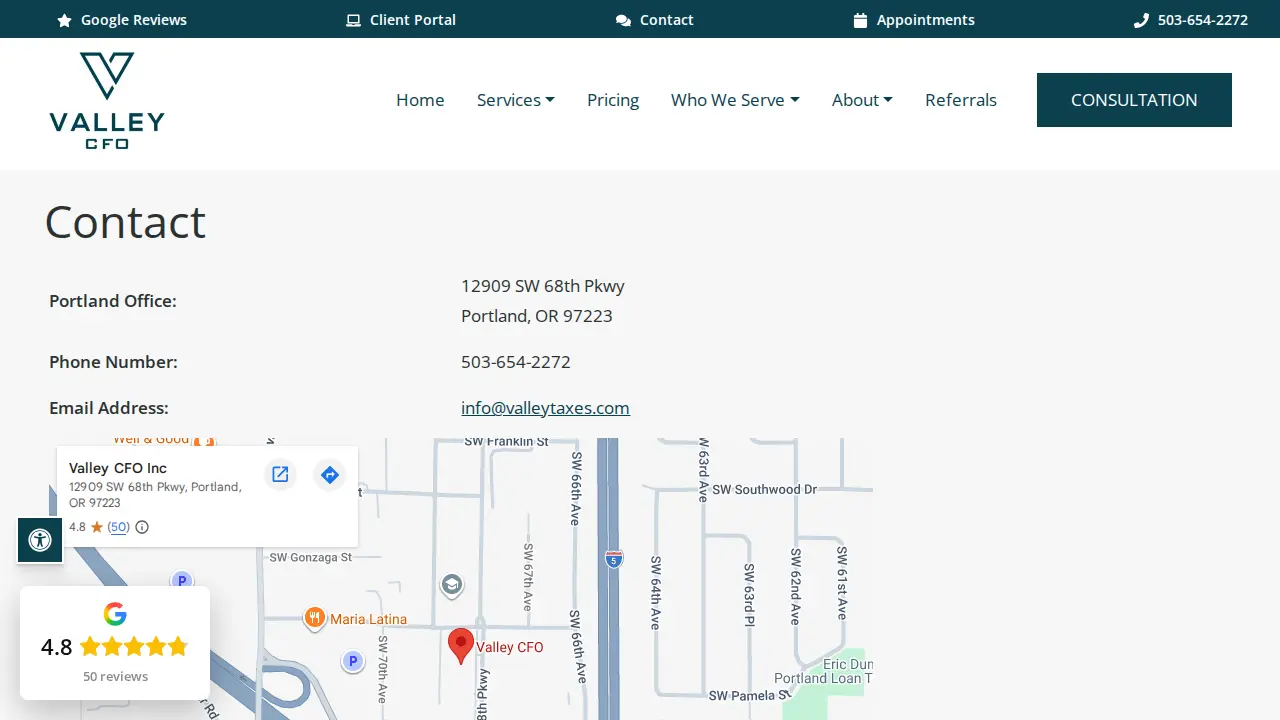
Task: Click the 503-654-2272 number in top bar
Action: tap(1203, 20)
